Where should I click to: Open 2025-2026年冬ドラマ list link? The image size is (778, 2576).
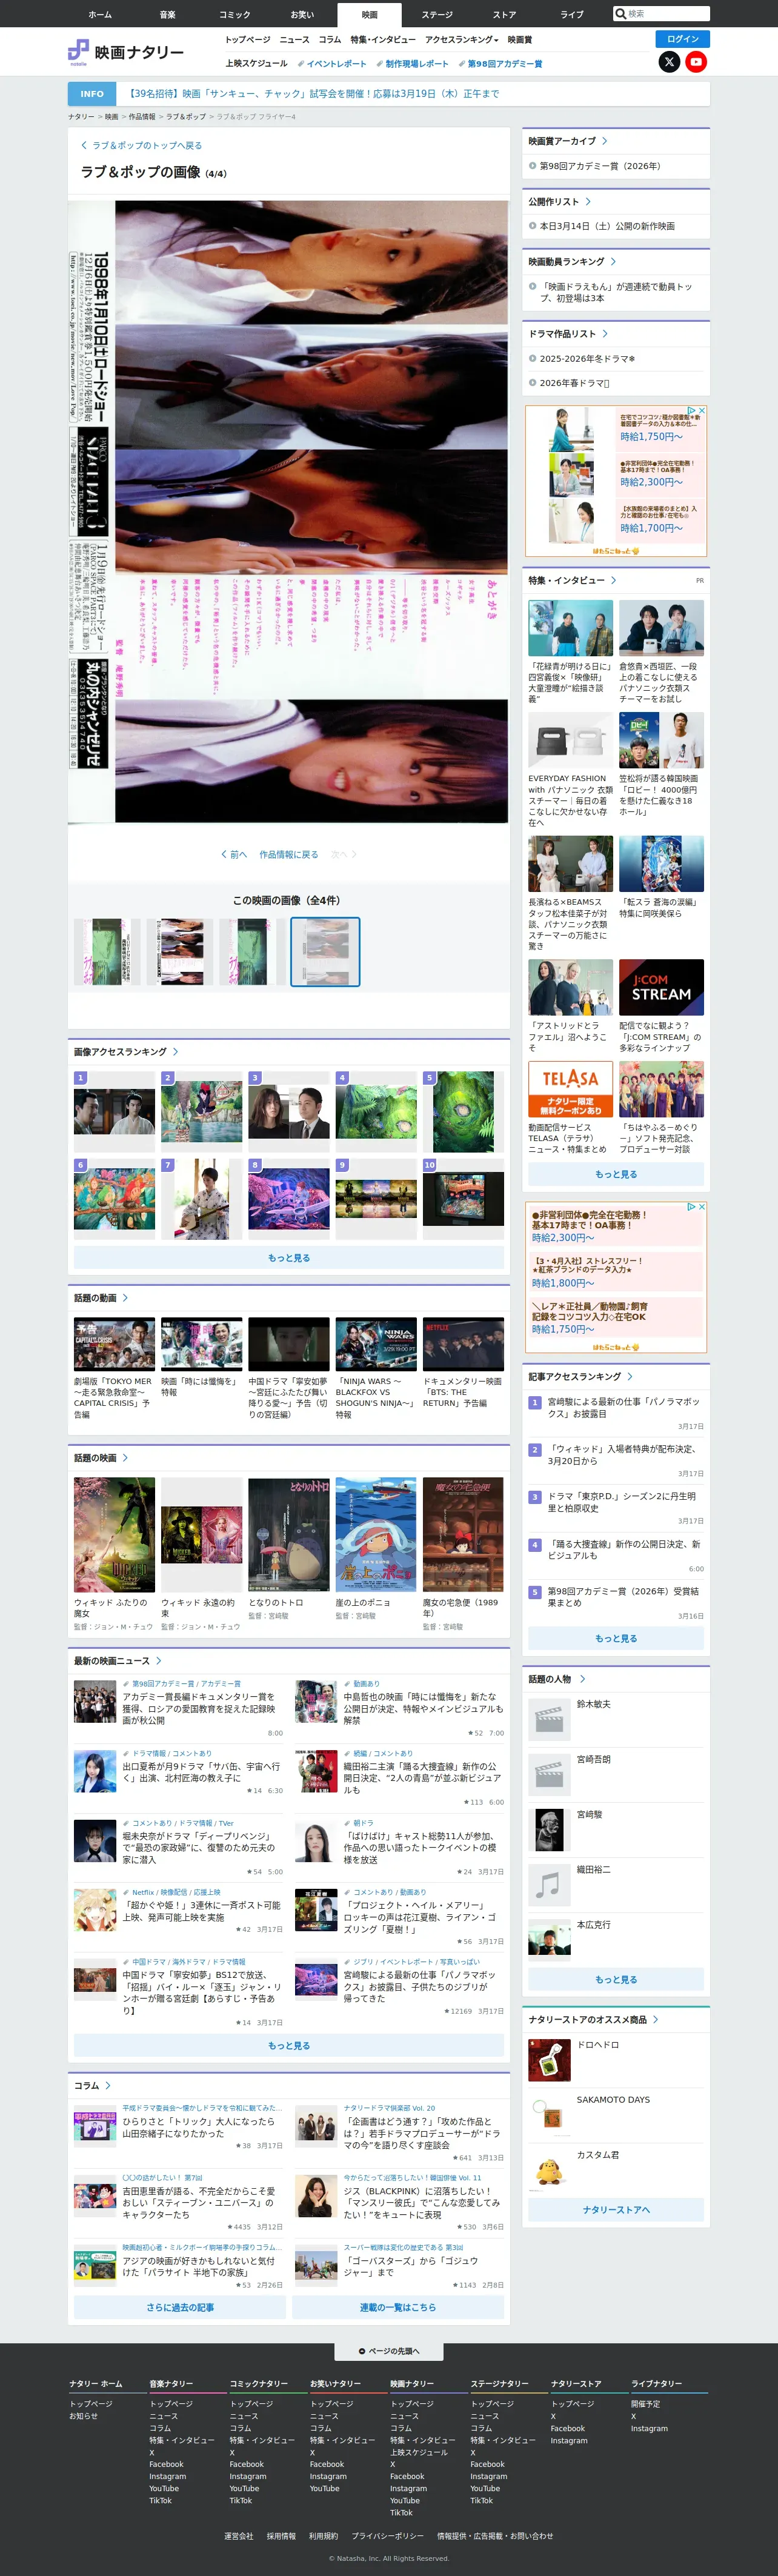coord(587,359)
